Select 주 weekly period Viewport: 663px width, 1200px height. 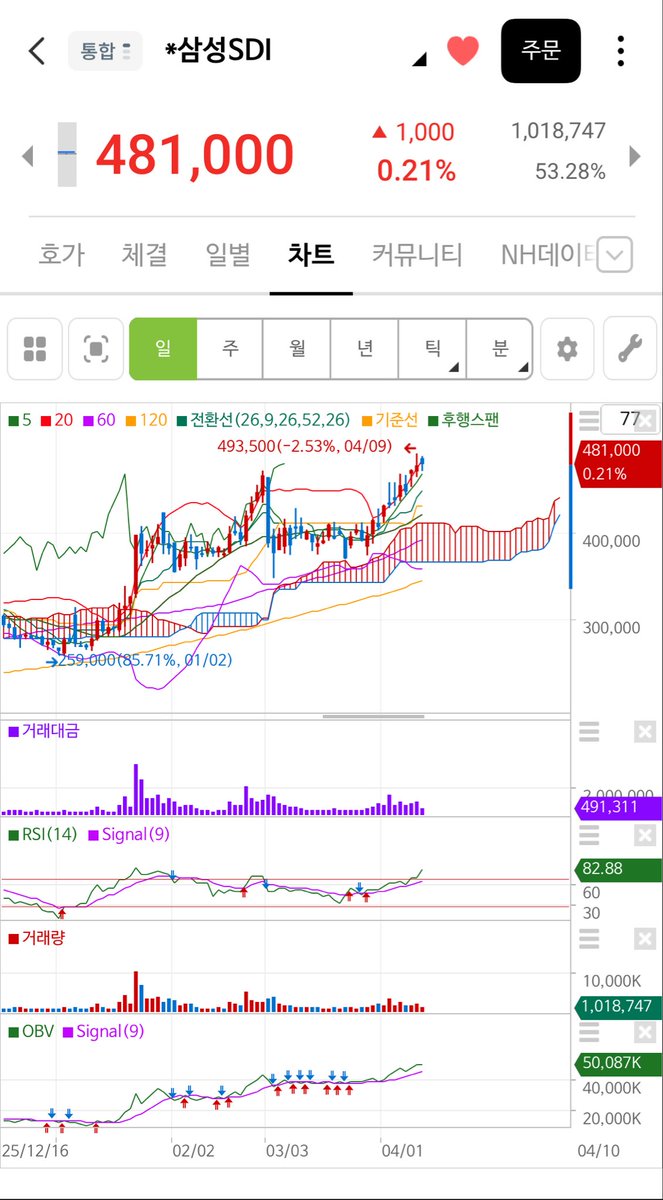pyautogui.click(x=230, y=349)
